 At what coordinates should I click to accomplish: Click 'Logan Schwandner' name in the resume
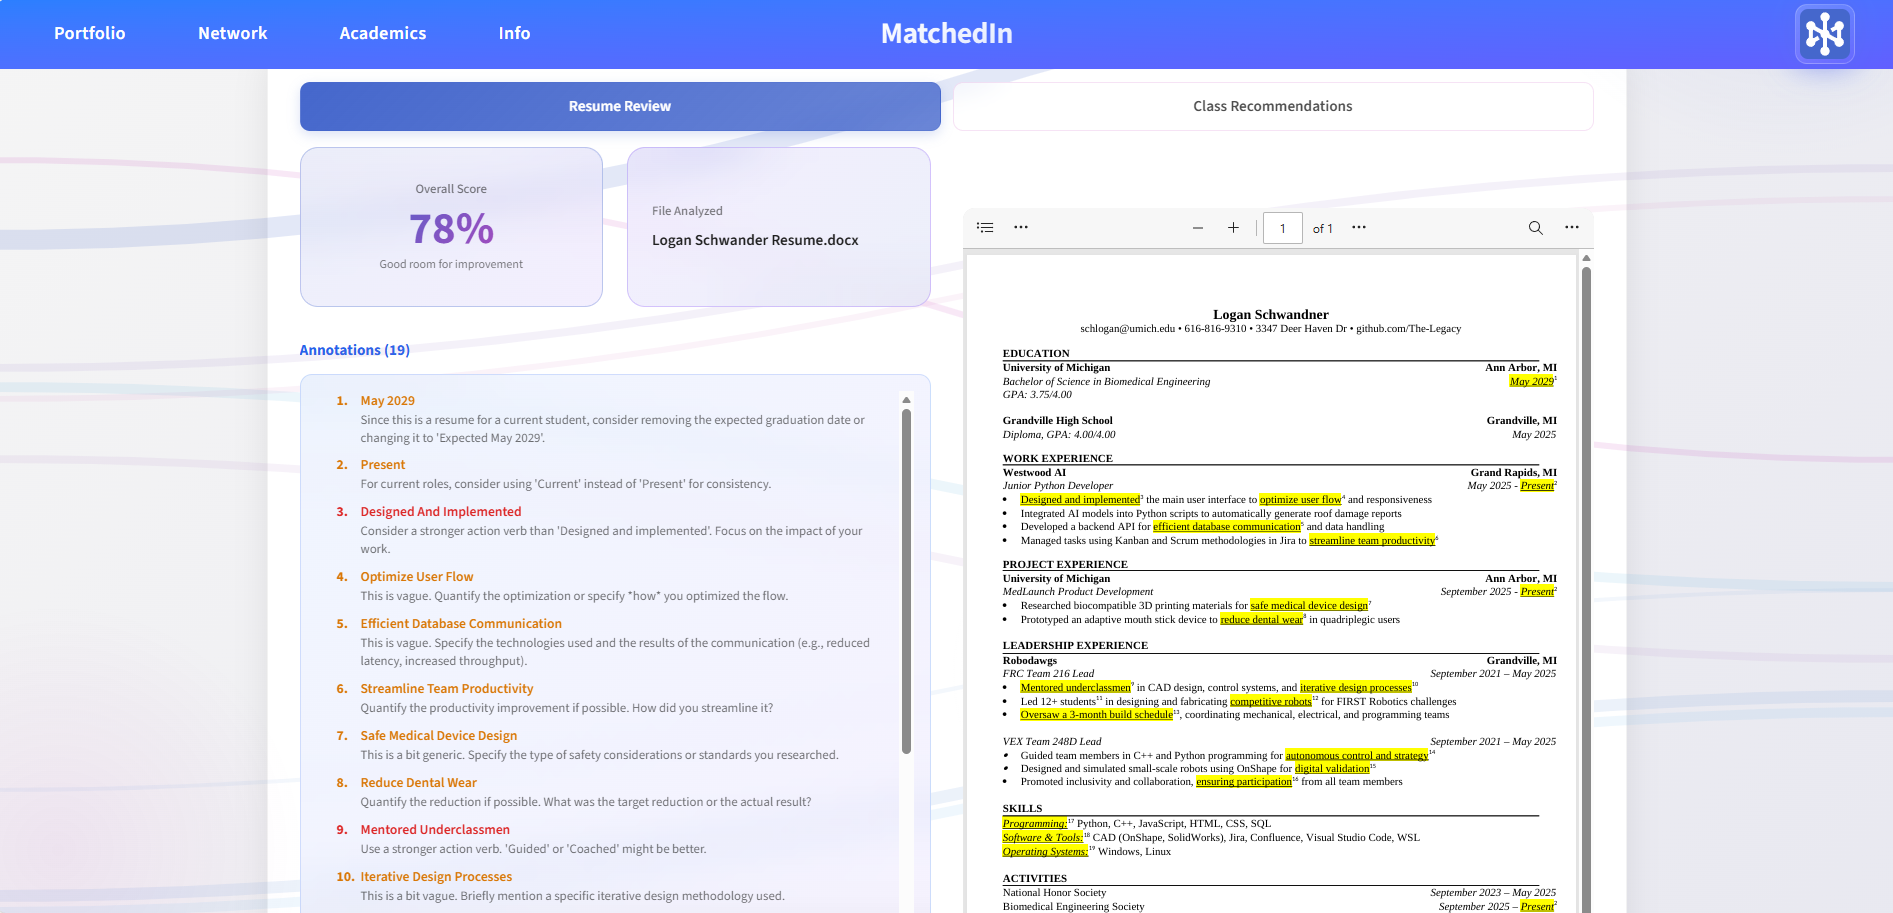tap(1270, 314)
